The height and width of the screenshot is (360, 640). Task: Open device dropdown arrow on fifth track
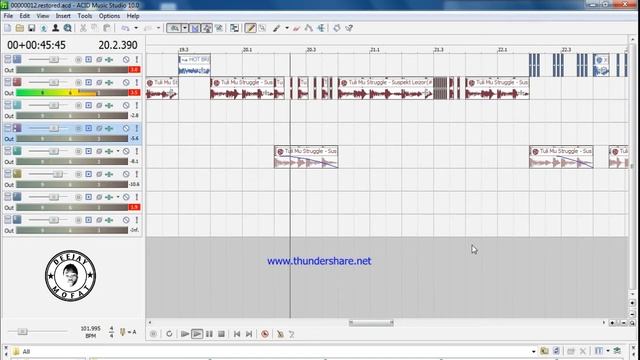point(118,151)
